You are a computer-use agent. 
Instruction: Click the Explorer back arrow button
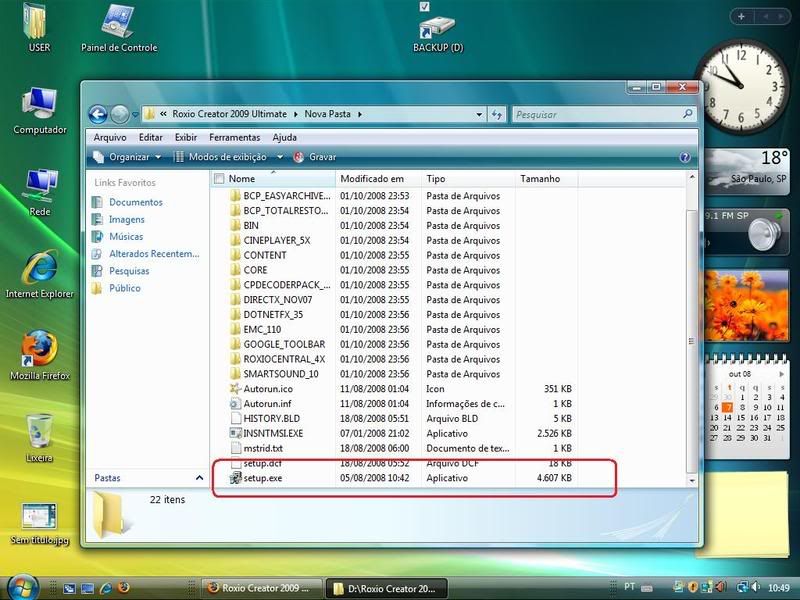[x=98, y=114]
